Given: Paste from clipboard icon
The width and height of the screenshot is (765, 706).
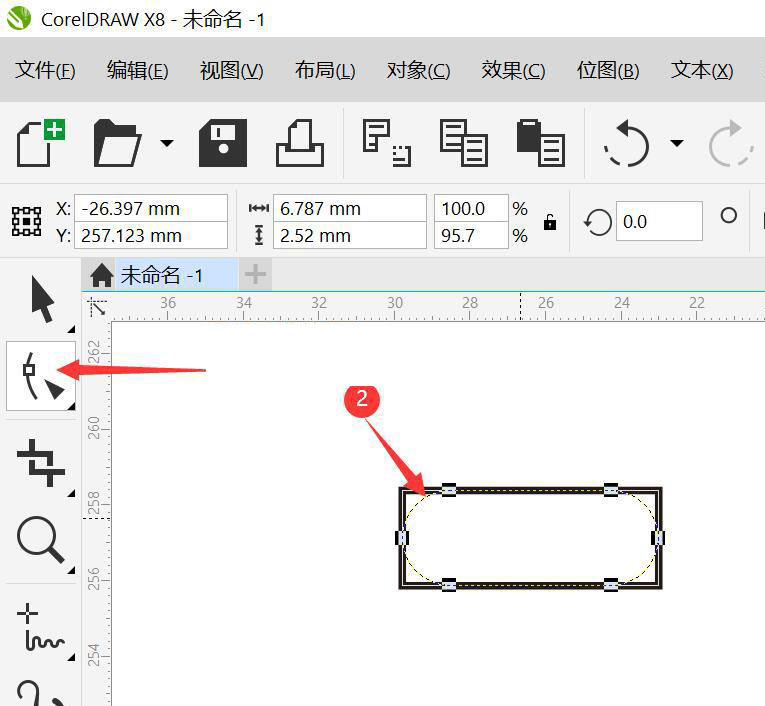Looking at the screenshot, I should (541, 142).
